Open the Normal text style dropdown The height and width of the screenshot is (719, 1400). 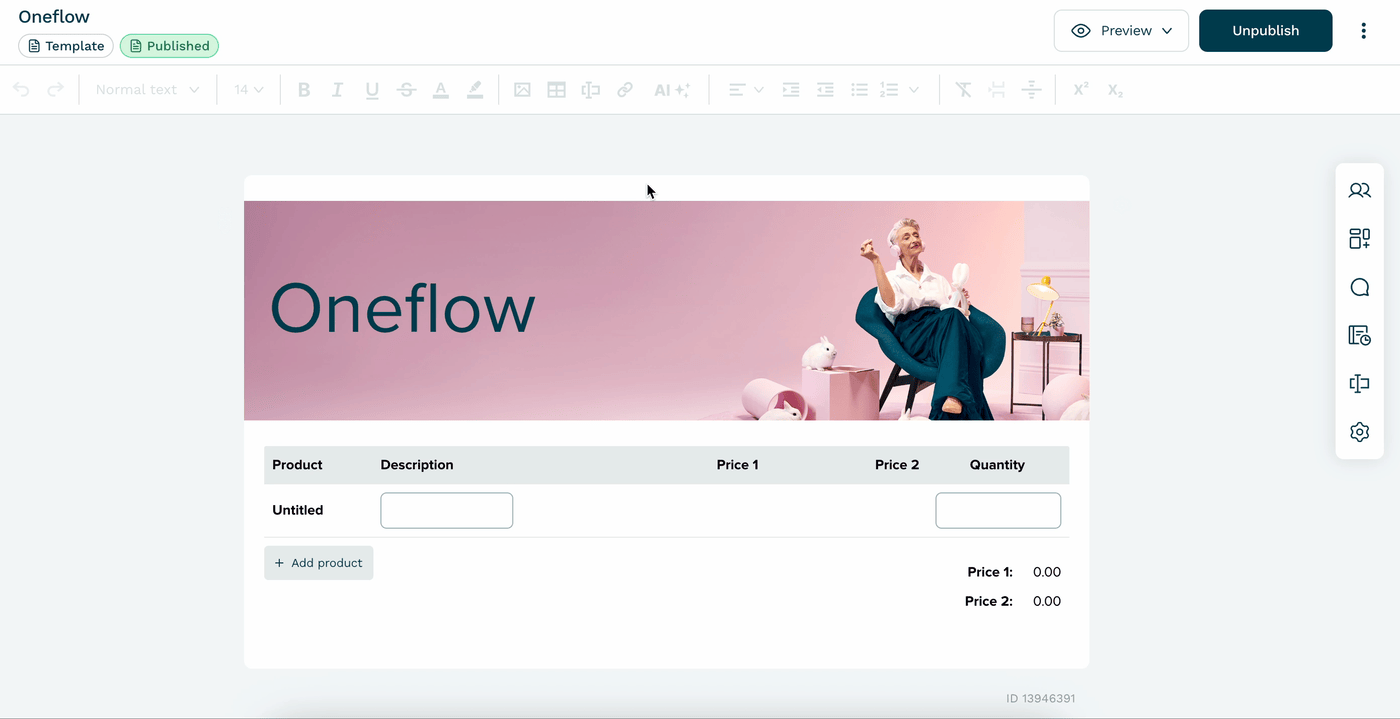pyautogui.click(x=147, y=90)
